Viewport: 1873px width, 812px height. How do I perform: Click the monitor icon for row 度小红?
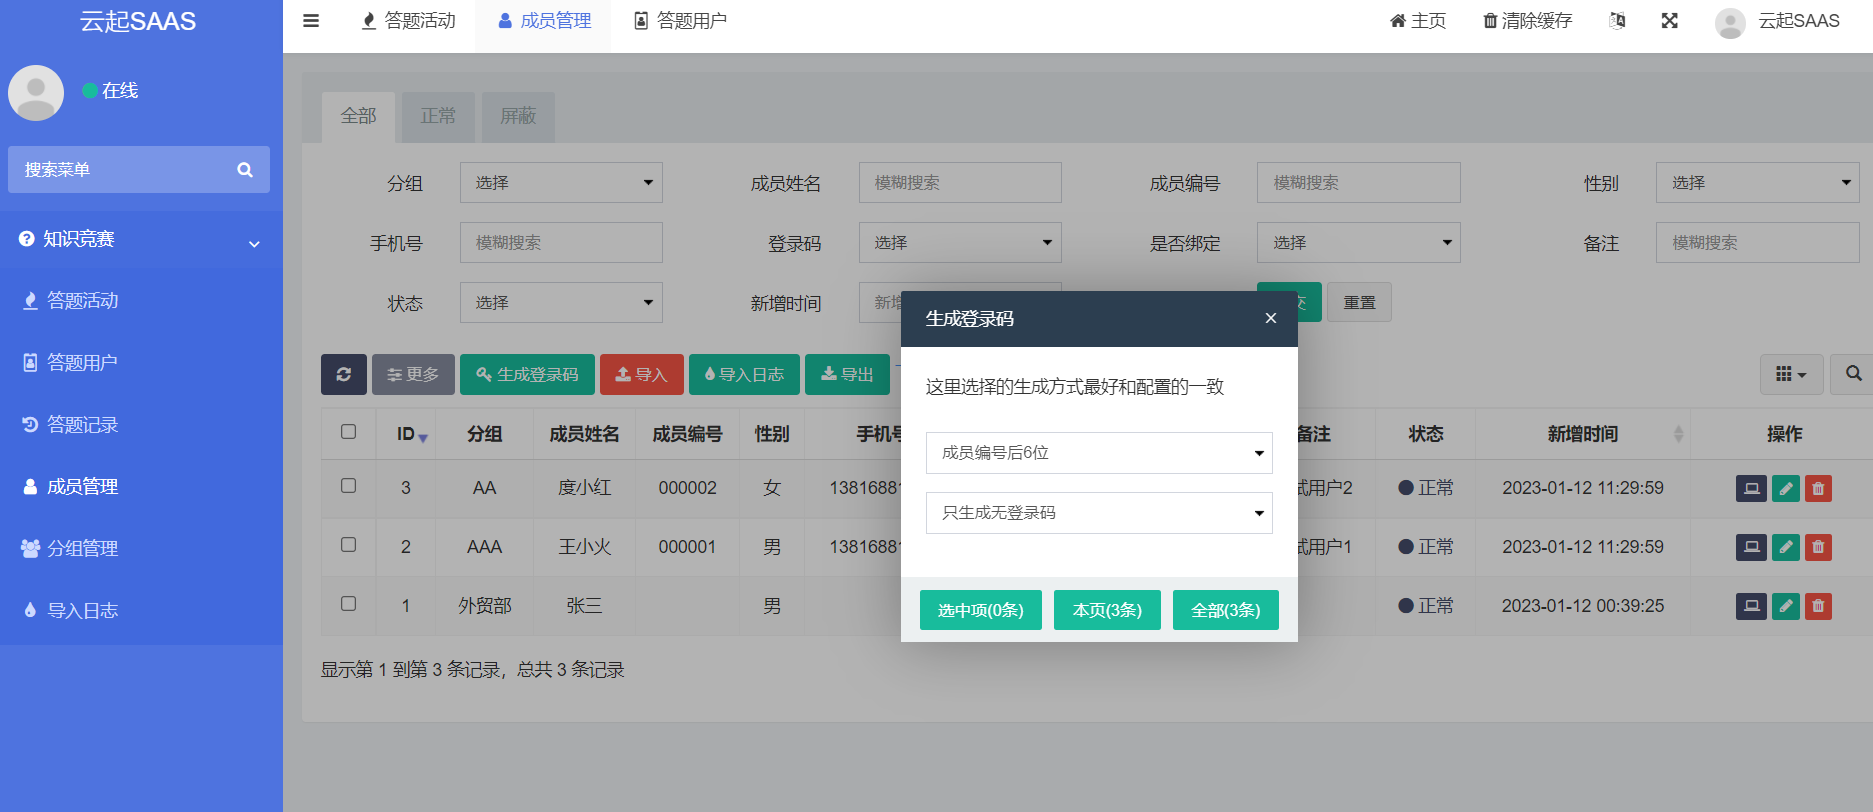pos(1751,489)
